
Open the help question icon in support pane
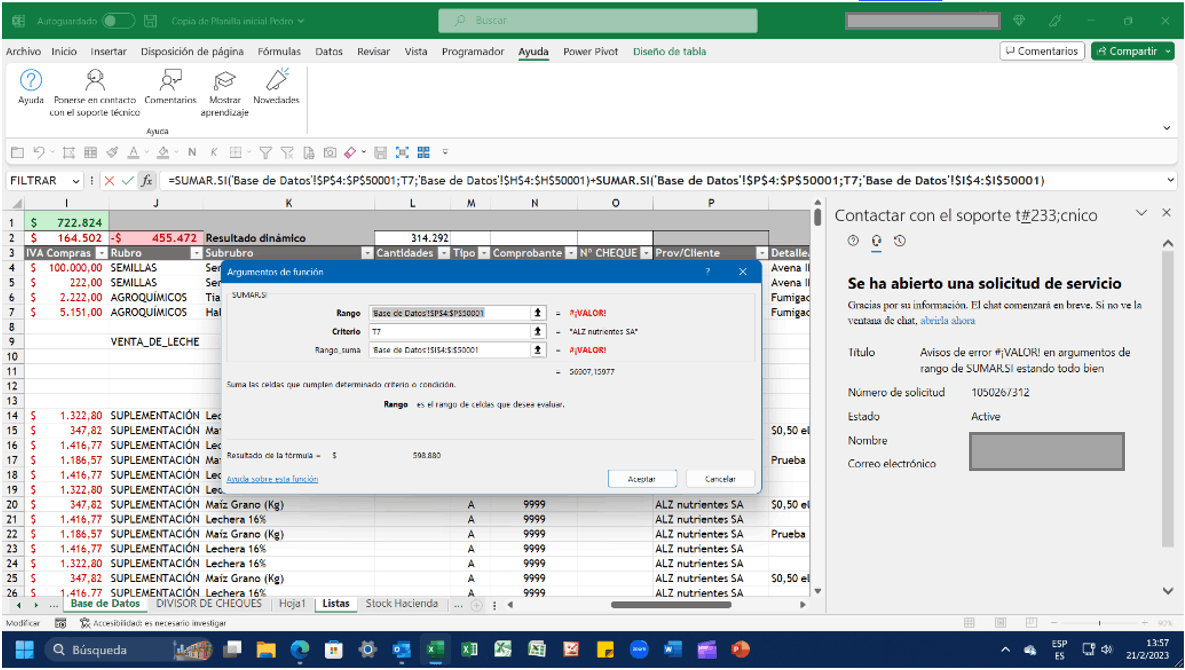pos(853,241)
